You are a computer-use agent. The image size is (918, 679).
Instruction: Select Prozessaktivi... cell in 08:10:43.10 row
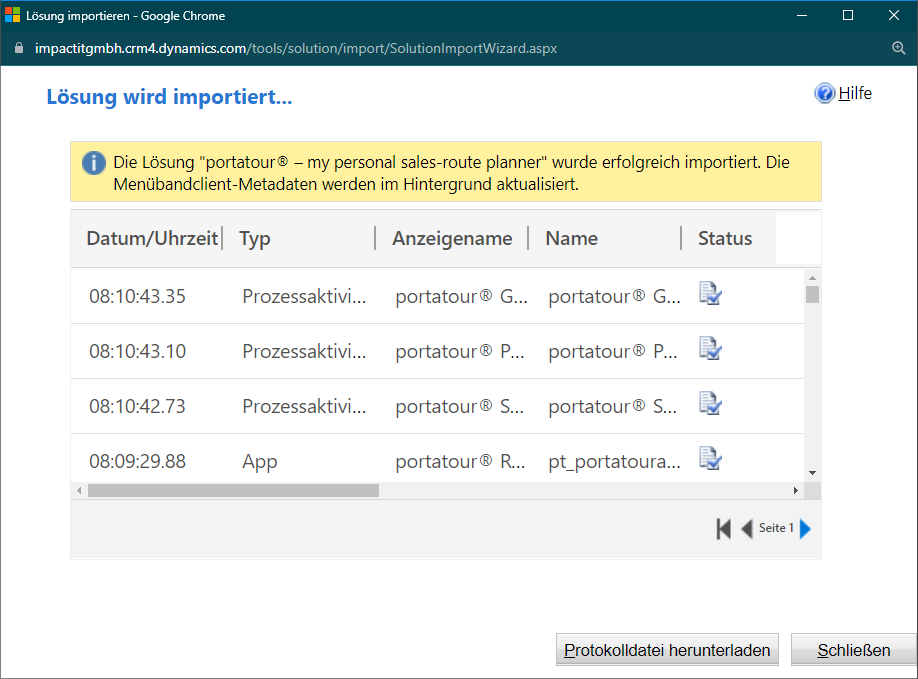pos(304,351)
